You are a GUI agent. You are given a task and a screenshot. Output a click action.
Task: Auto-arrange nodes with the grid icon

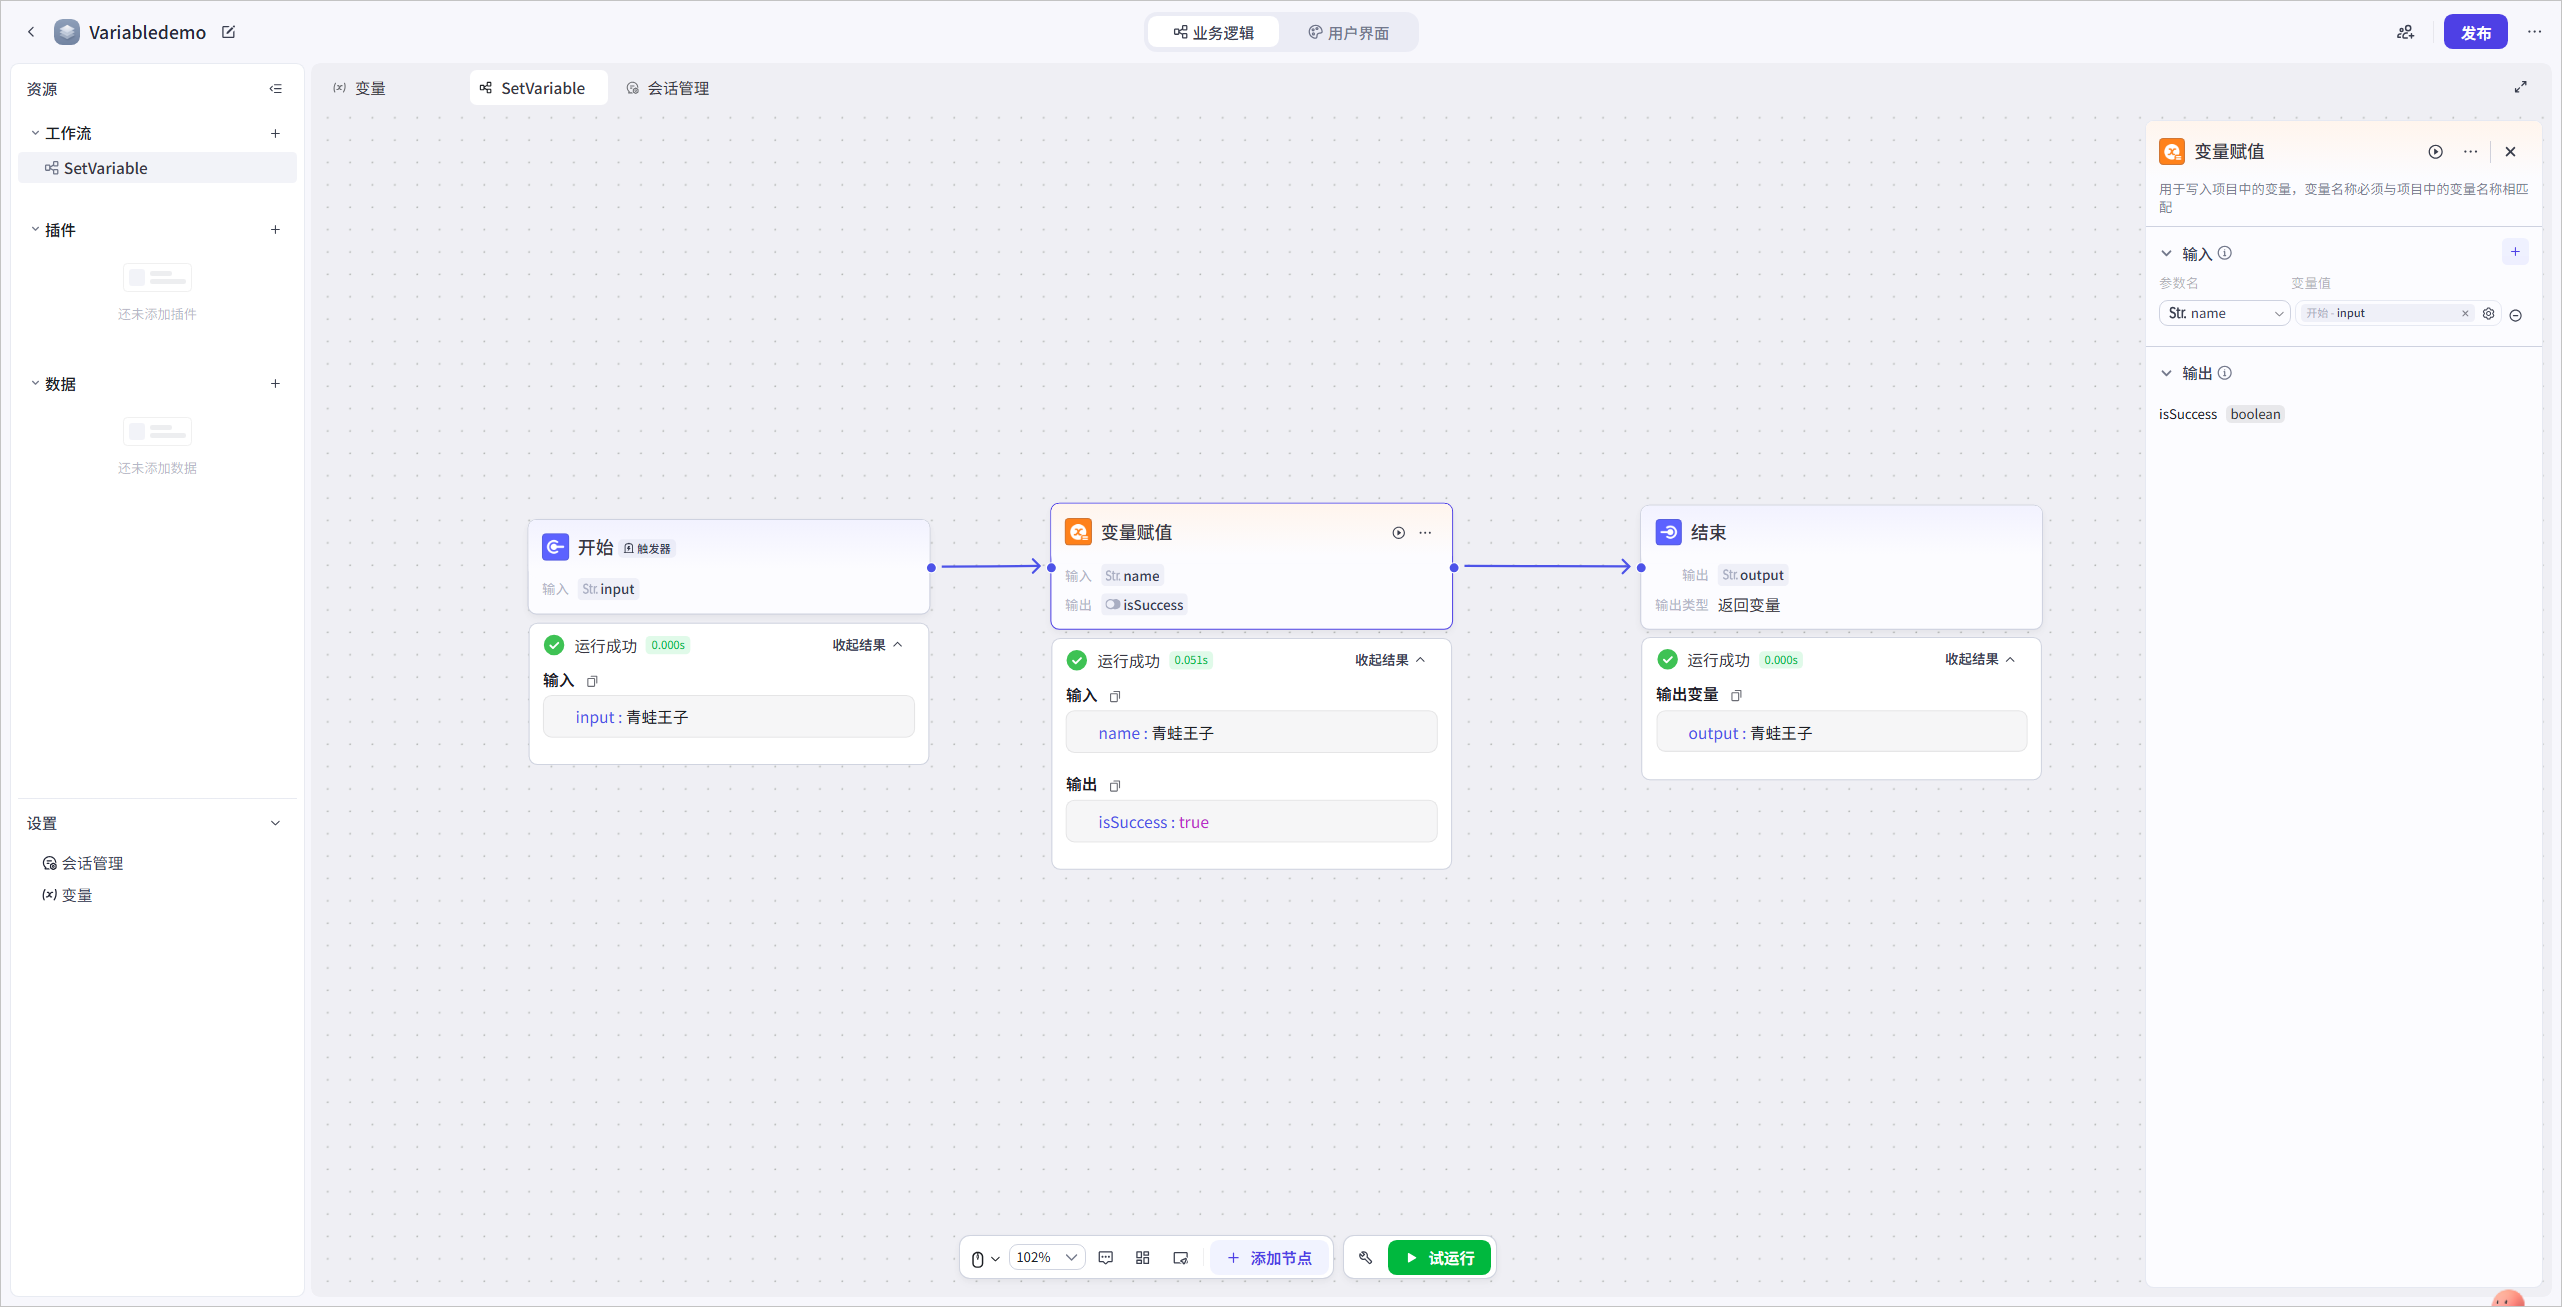(x=1142, y=1258)
